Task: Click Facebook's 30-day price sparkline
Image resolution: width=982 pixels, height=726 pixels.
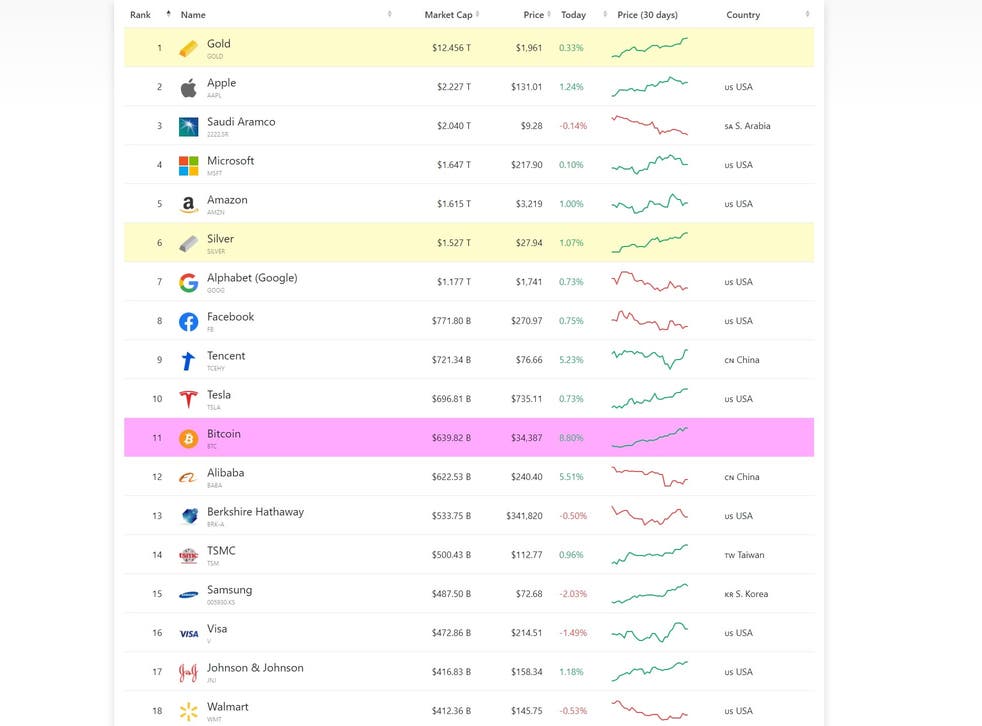Action: [x=649, y=320]
